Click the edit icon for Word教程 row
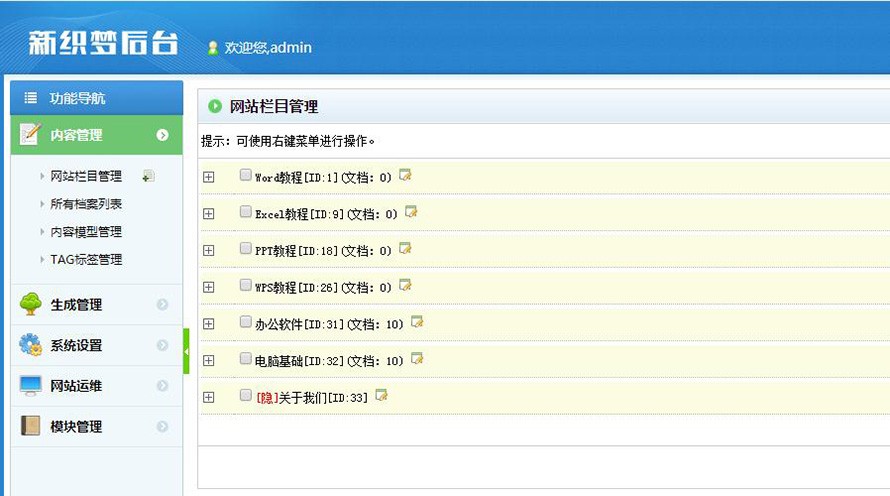 (x=405, y=175)
